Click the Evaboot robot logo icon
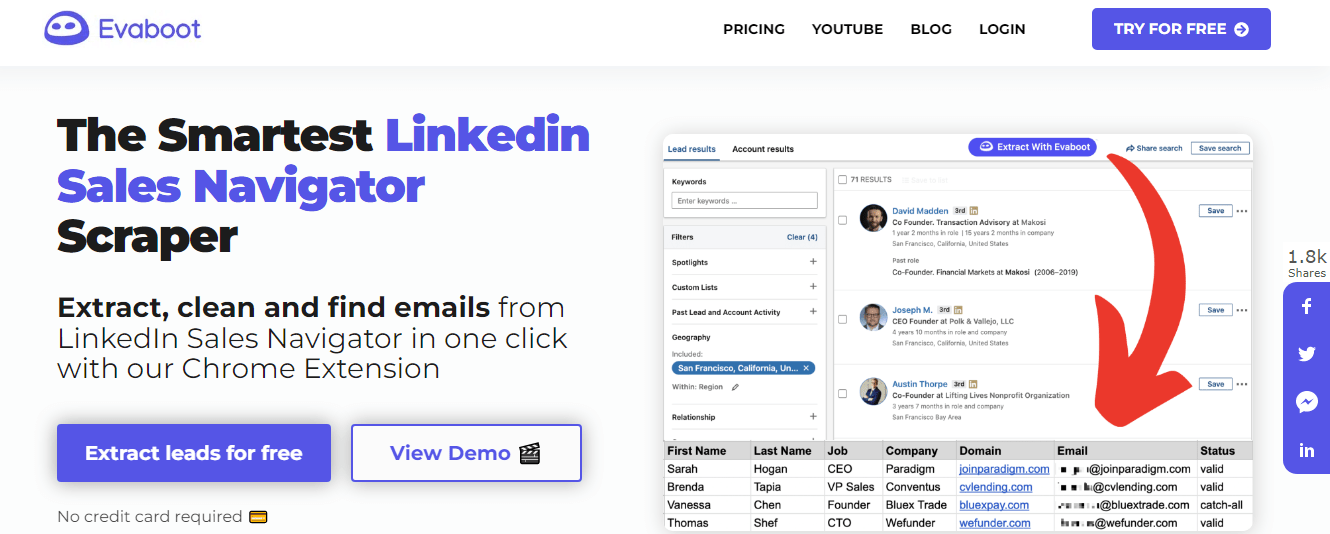This screenshot has width=1330, height=534. [x=67, y=29]
